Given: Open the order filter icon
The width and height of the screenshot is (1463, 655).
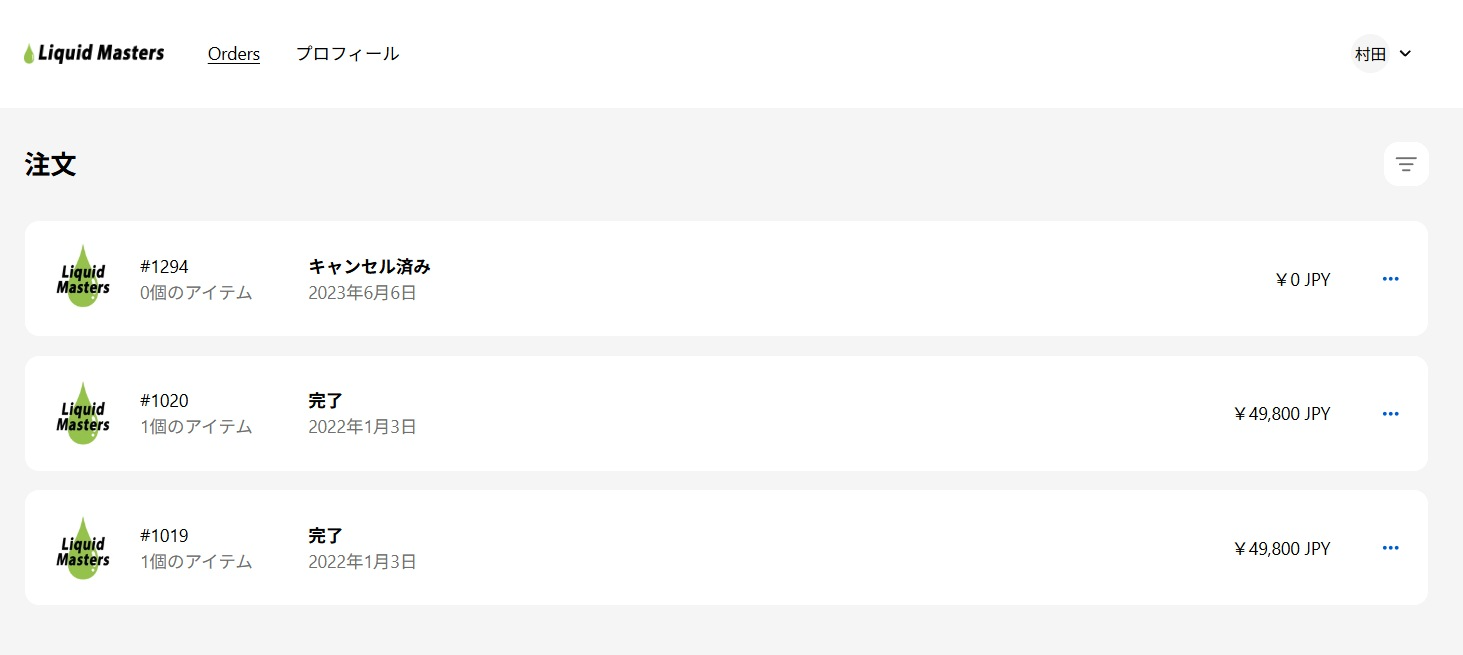Looking at the screenshot, I should 1406,164.
